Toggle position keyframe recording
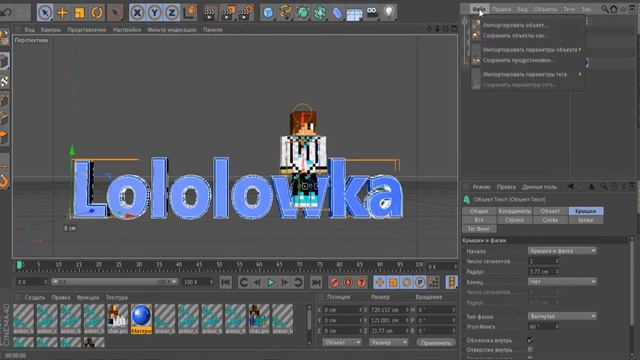 (x=380, y=282)
